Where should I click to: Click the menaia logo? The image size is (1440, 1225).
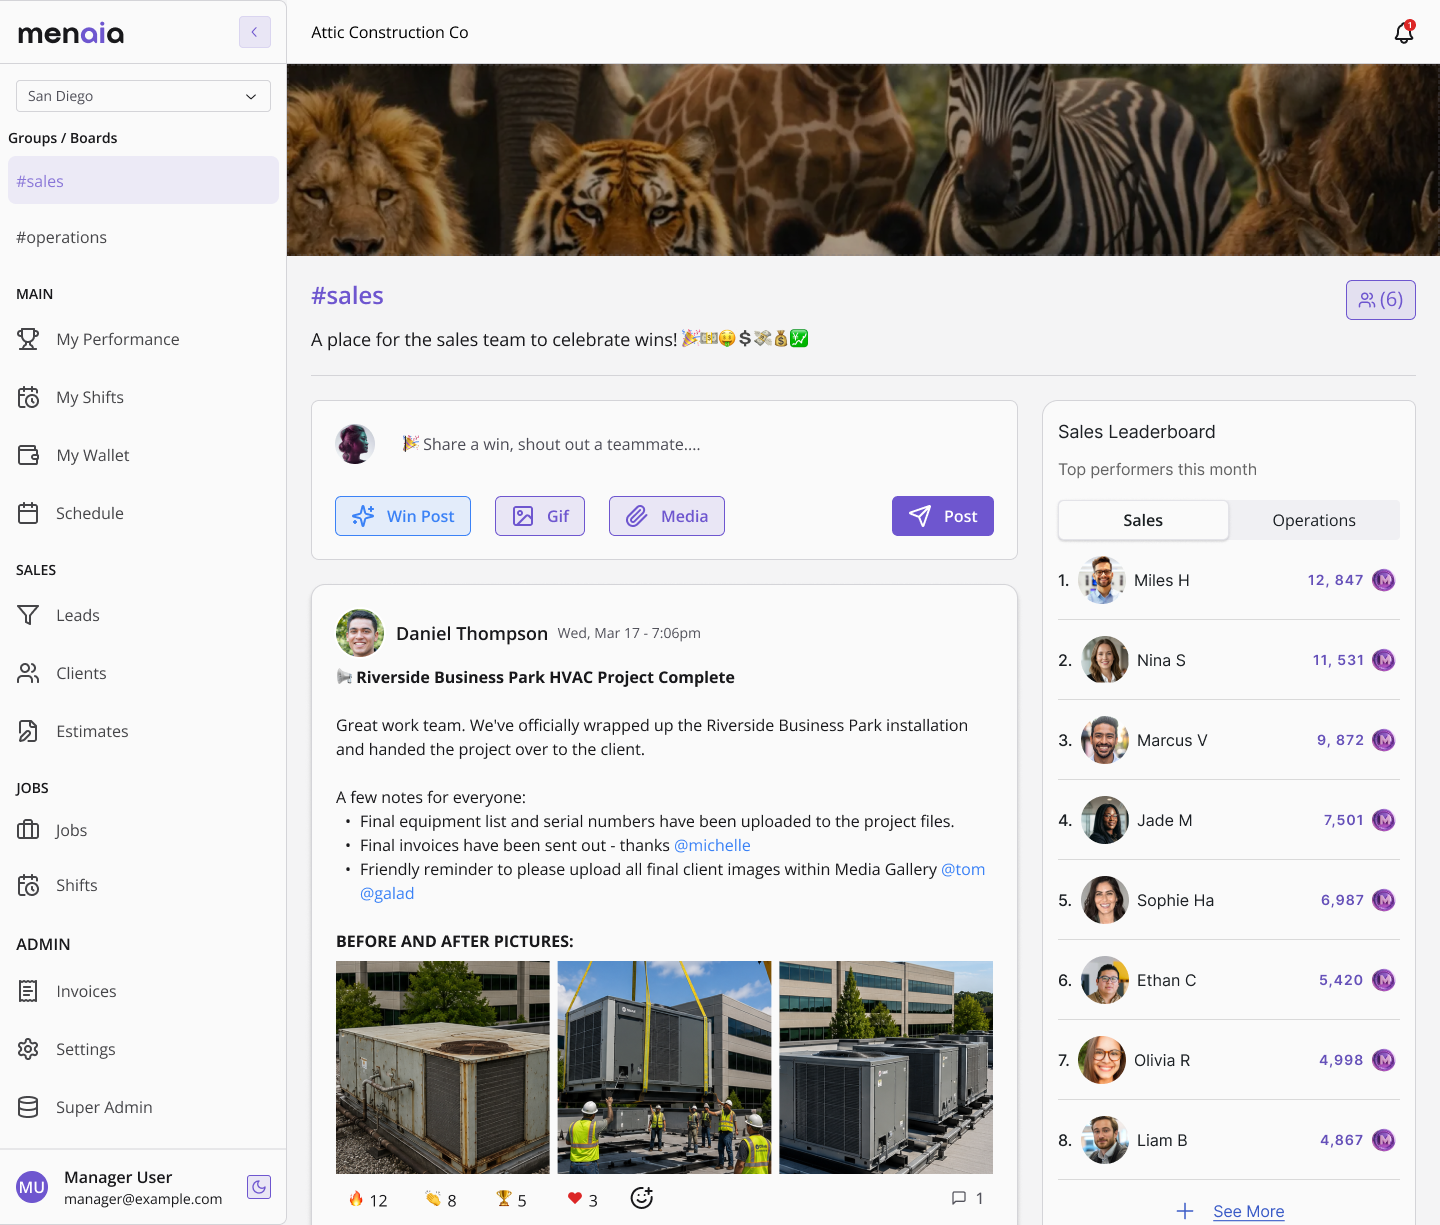71,33
